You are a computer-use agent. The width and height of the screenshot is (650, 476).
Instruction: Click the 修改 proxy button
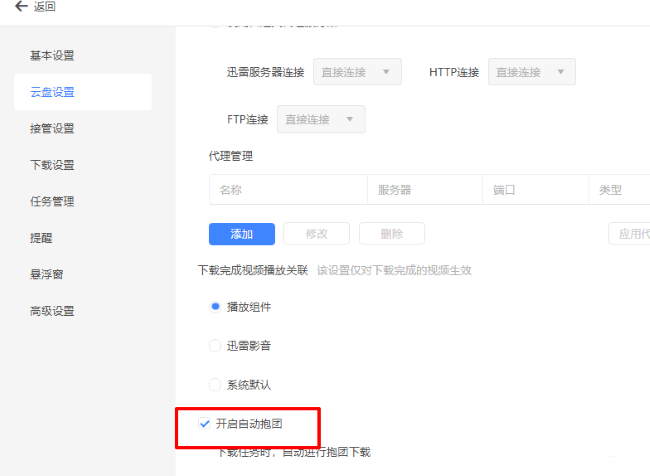coord(316,234)
